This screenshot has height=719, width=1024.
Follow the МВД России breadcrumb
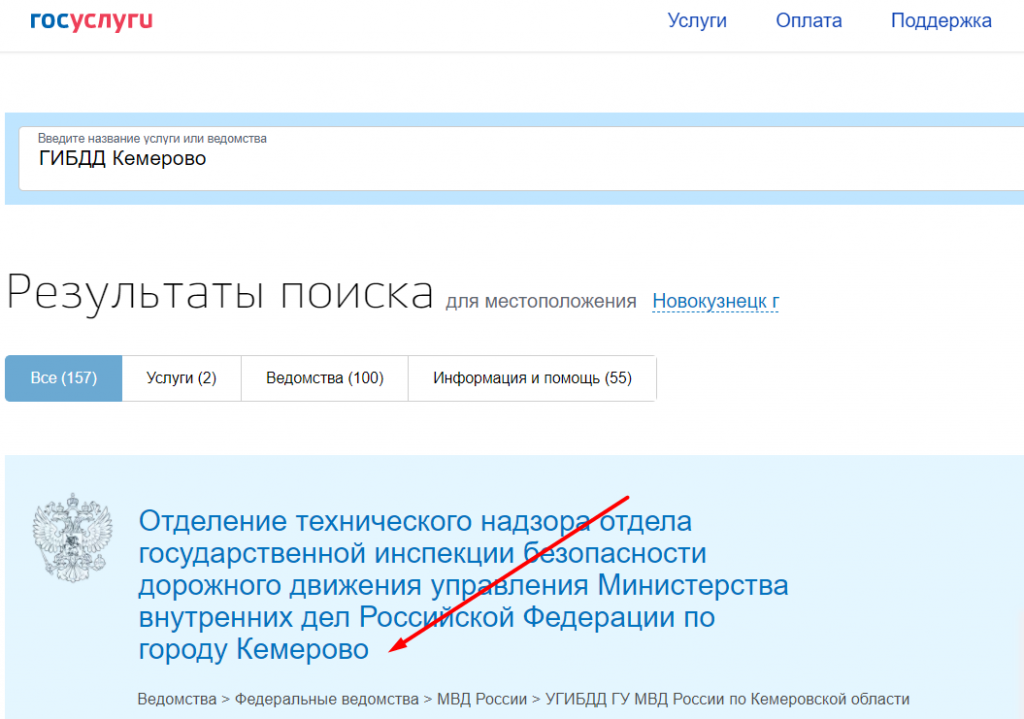pos(481,699)
